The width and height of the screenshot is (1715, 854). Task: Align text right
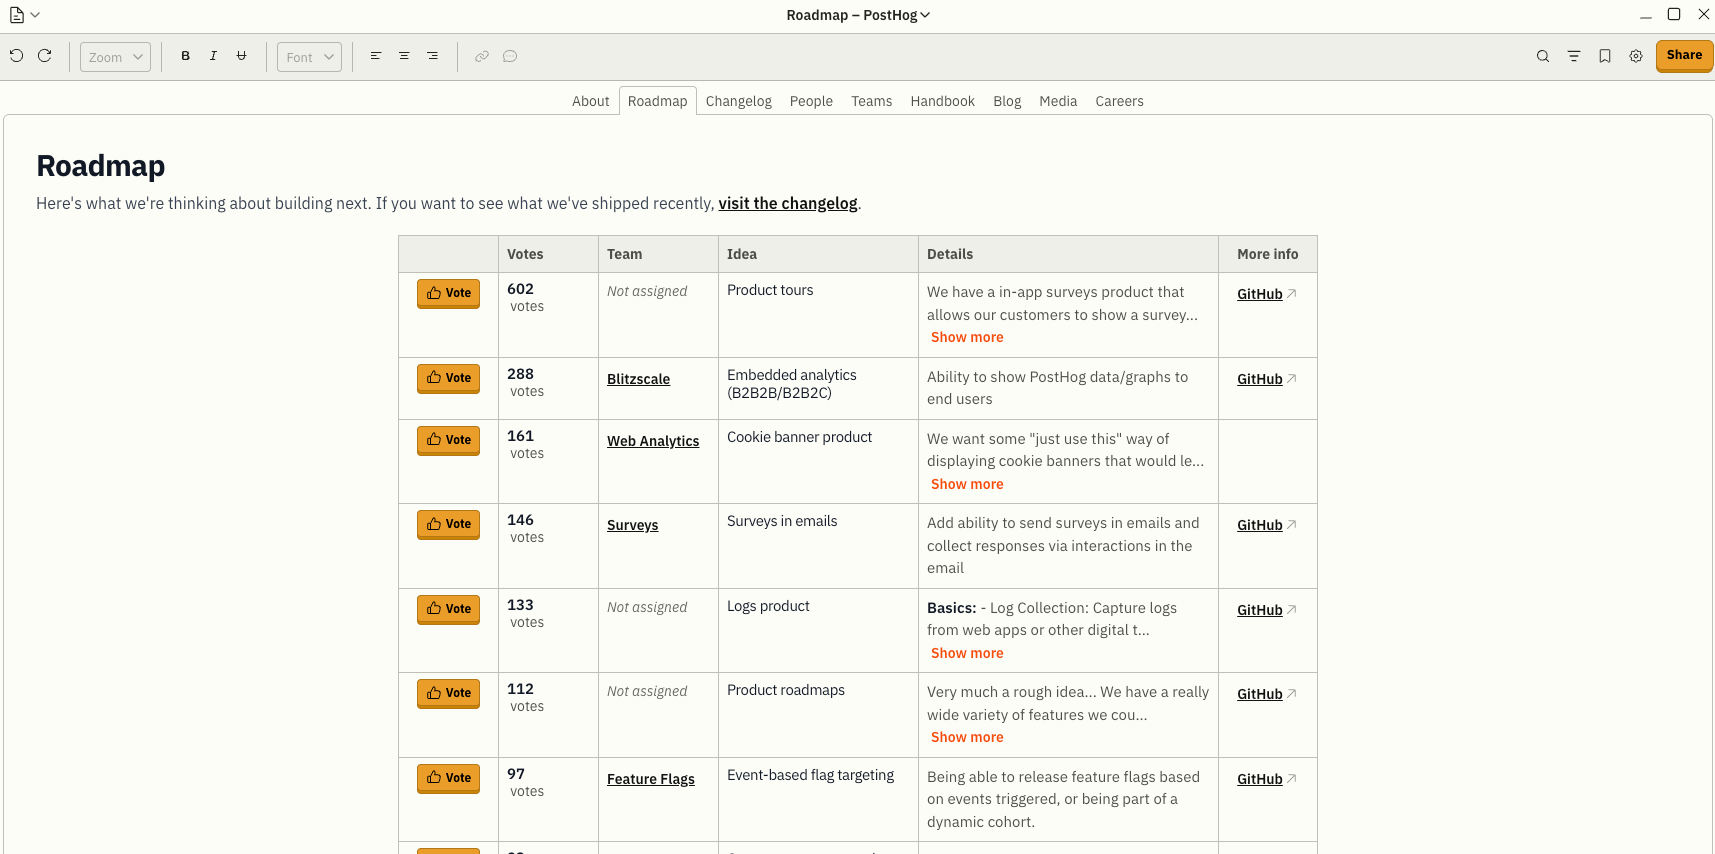432,56
